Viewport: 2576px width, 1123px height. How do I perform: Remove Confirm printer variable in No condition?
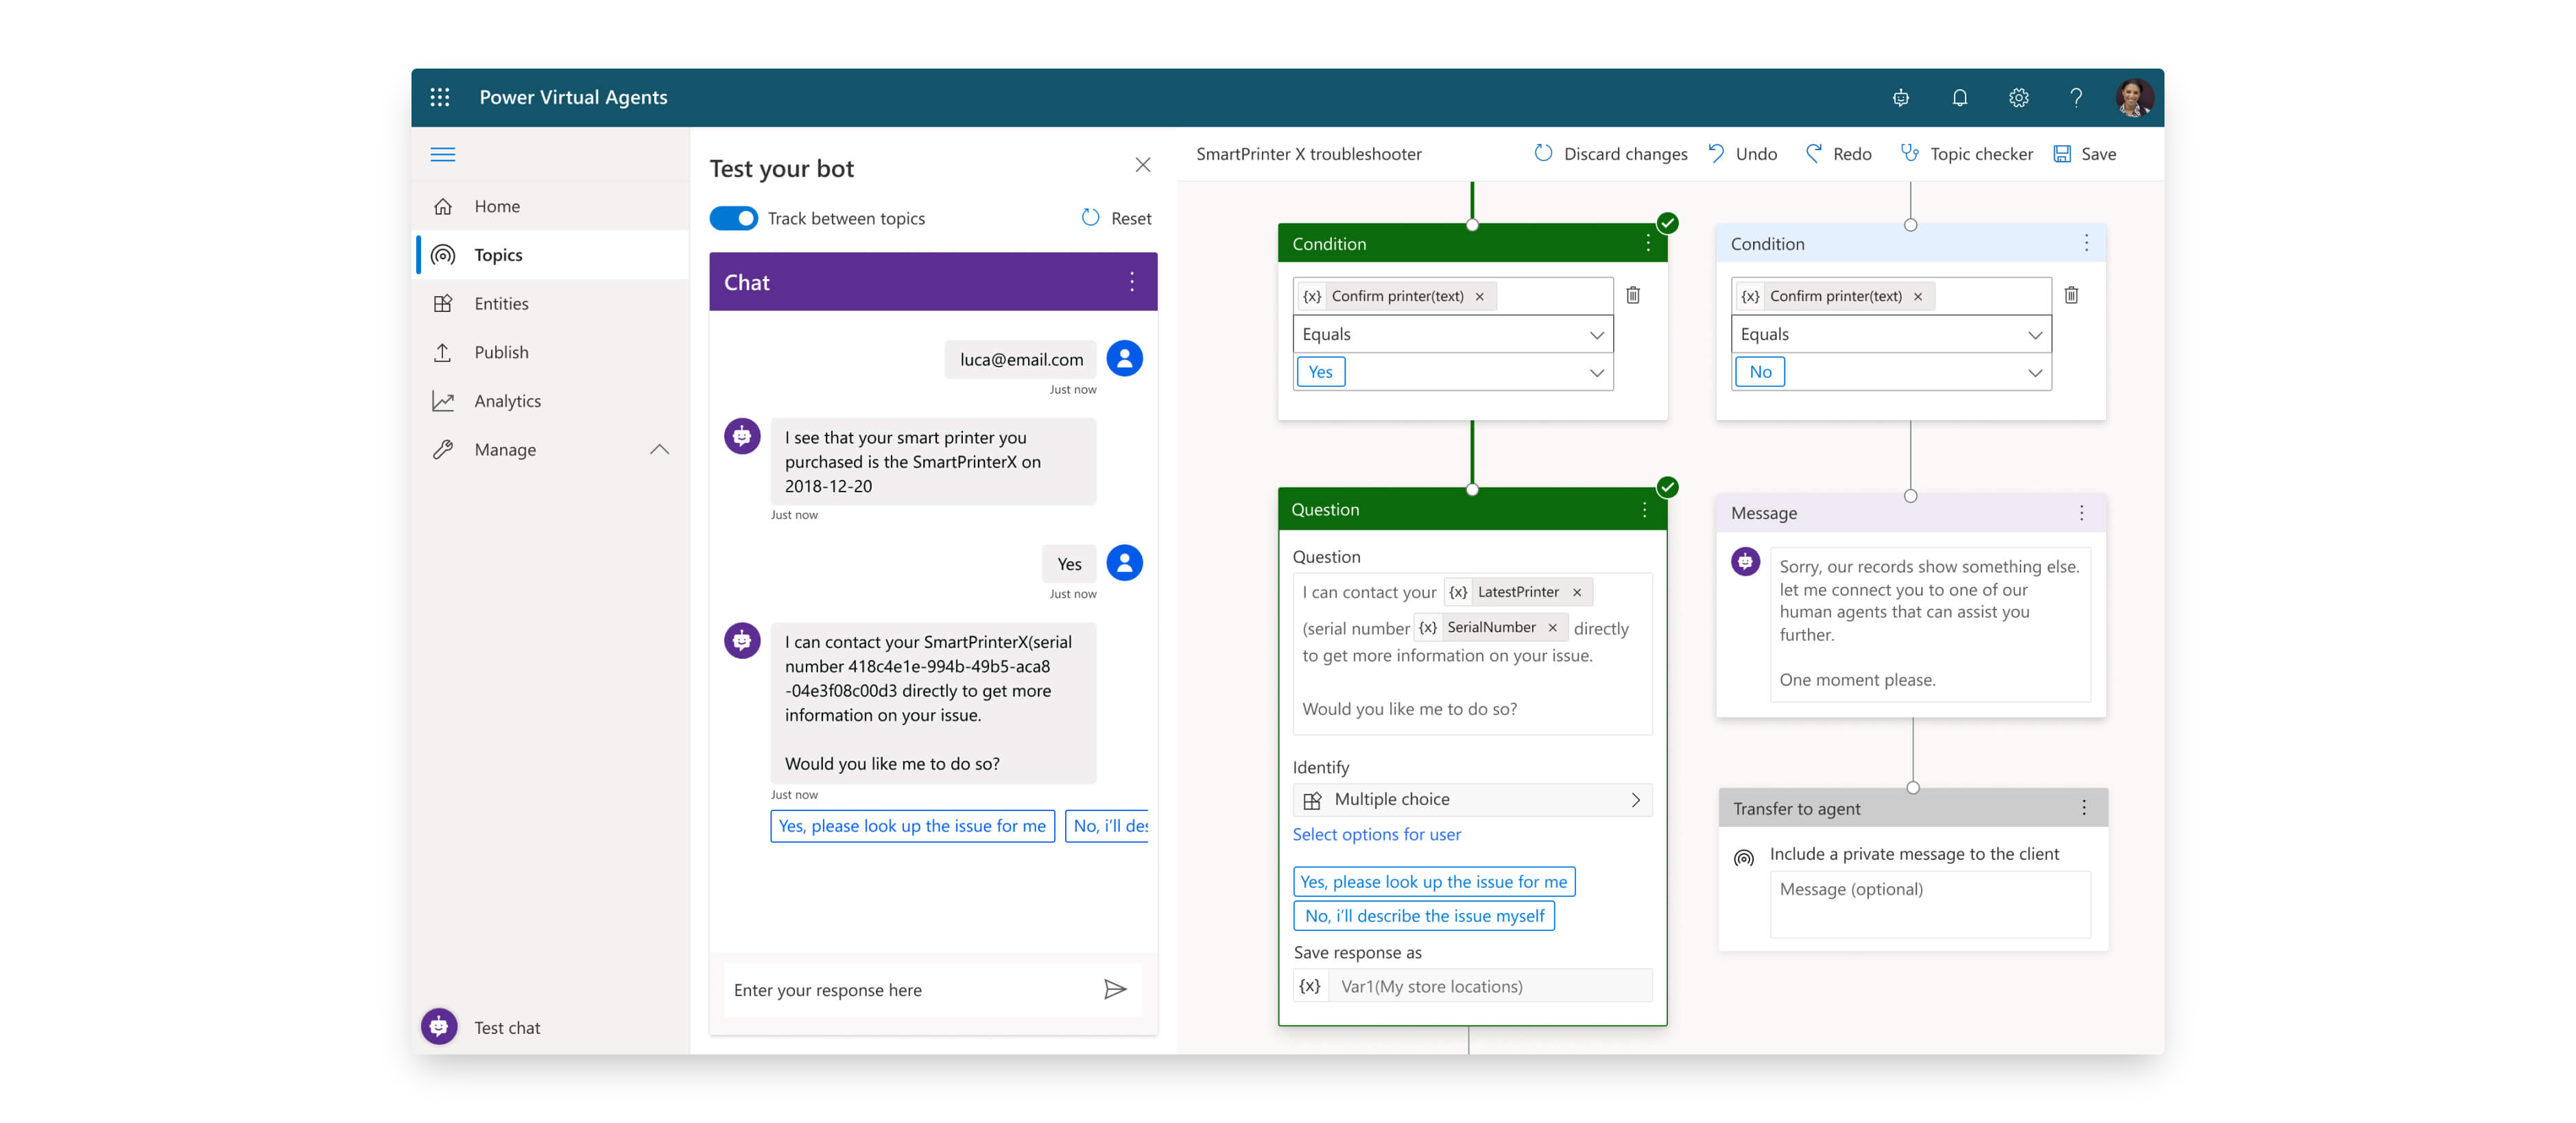[1917, 296]
